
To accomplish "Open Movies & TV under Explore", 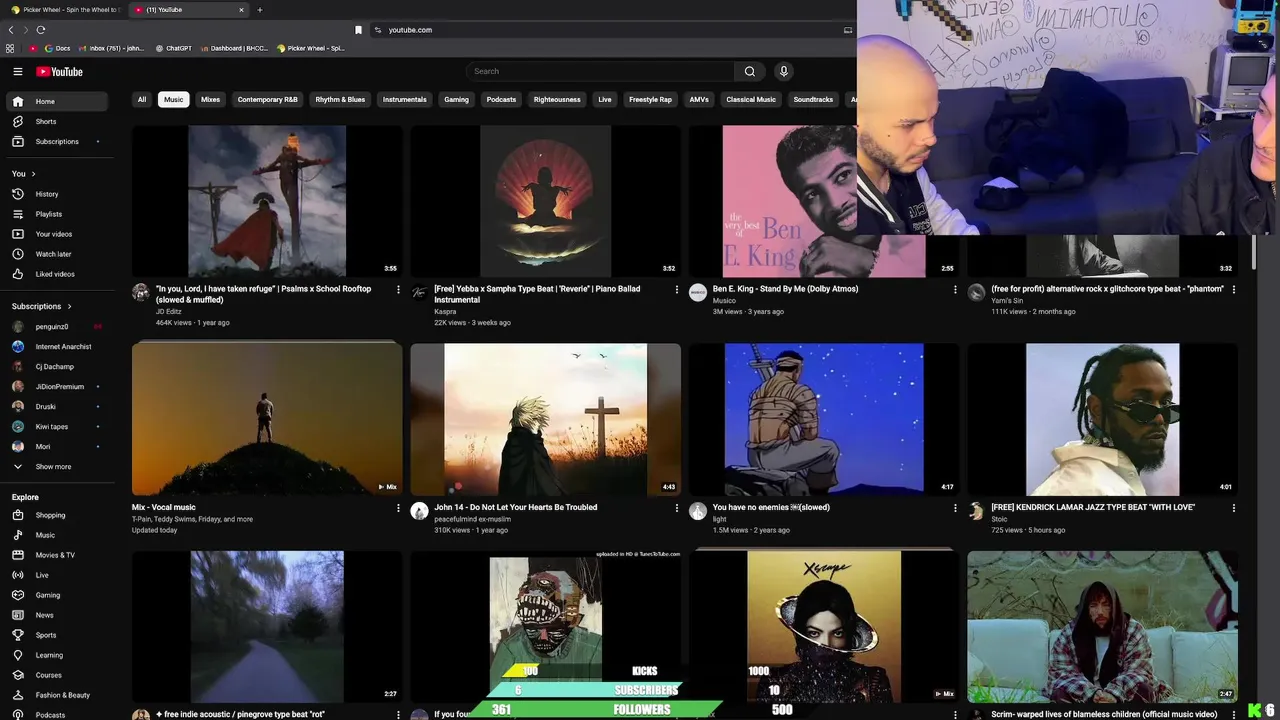I will [x=57, y=555].
